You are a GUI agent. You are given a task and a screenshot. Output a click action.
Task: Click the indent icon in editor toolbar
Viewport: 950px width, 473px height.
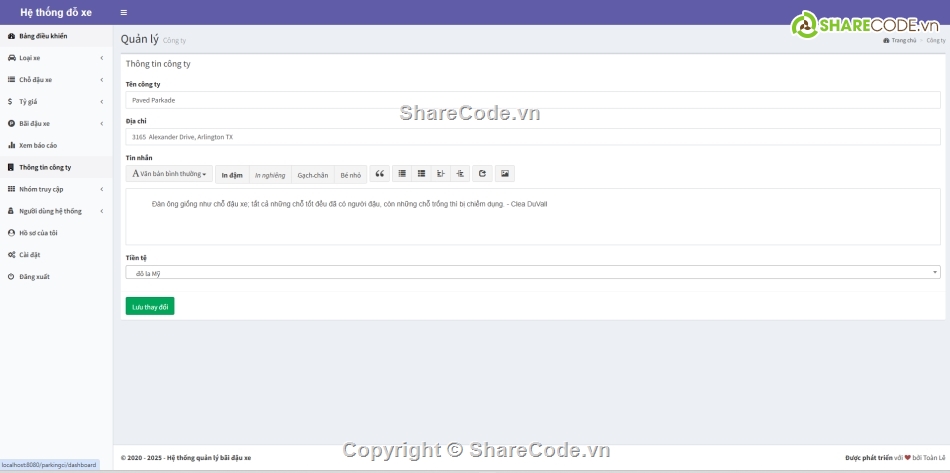[x=460, y=174]
